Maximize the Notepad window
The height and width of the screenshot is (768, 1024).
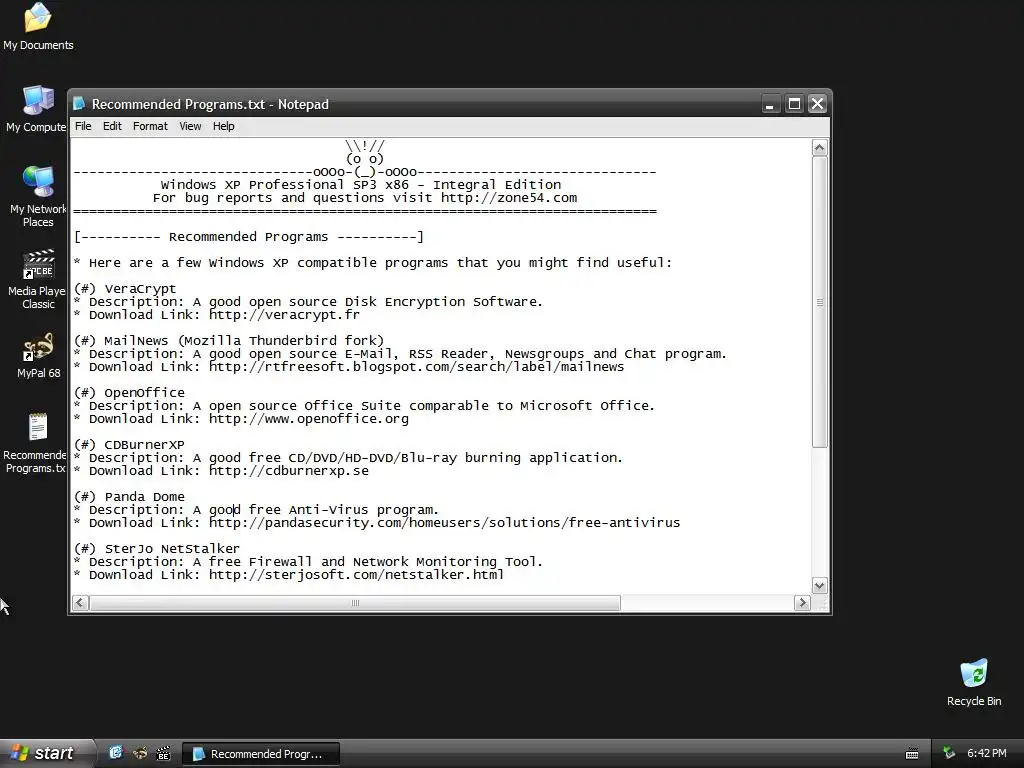[794, 104]
